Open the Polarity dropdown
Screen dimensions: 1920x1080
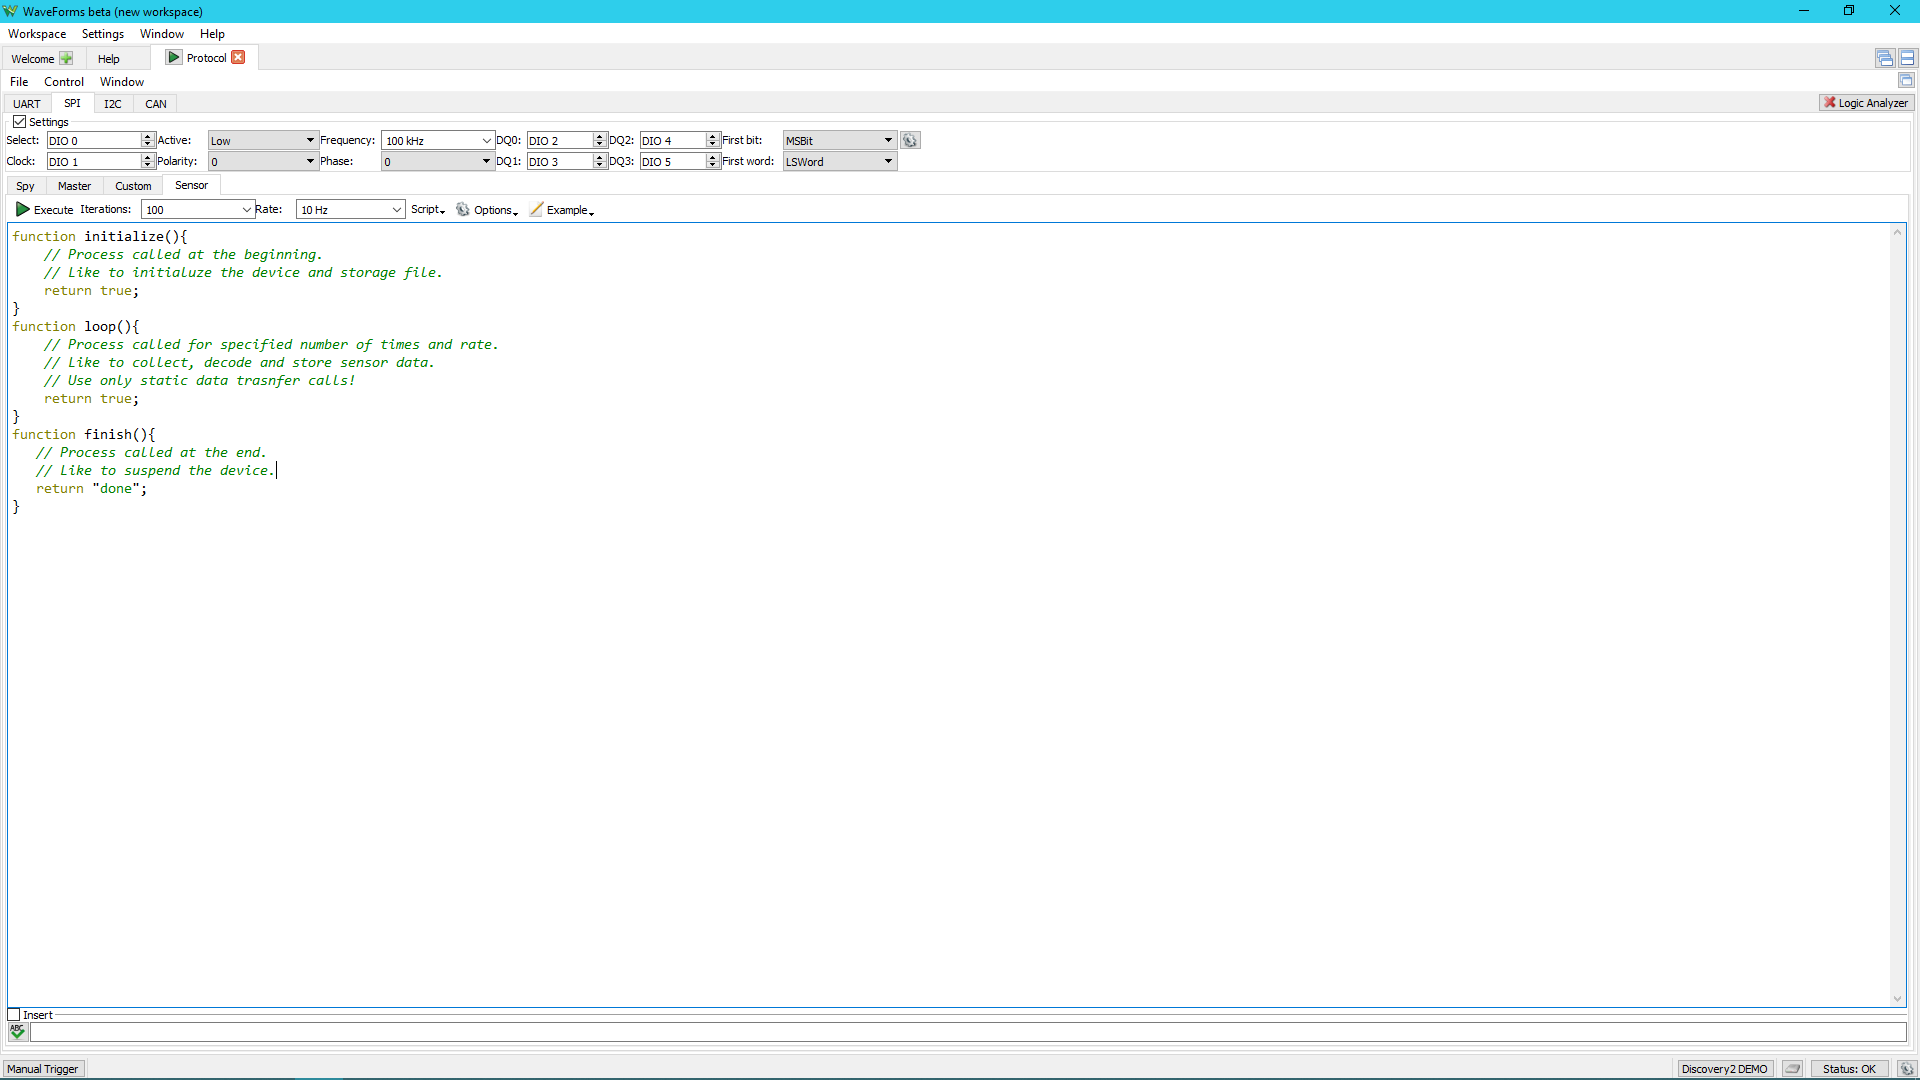(x=262, y=162)
